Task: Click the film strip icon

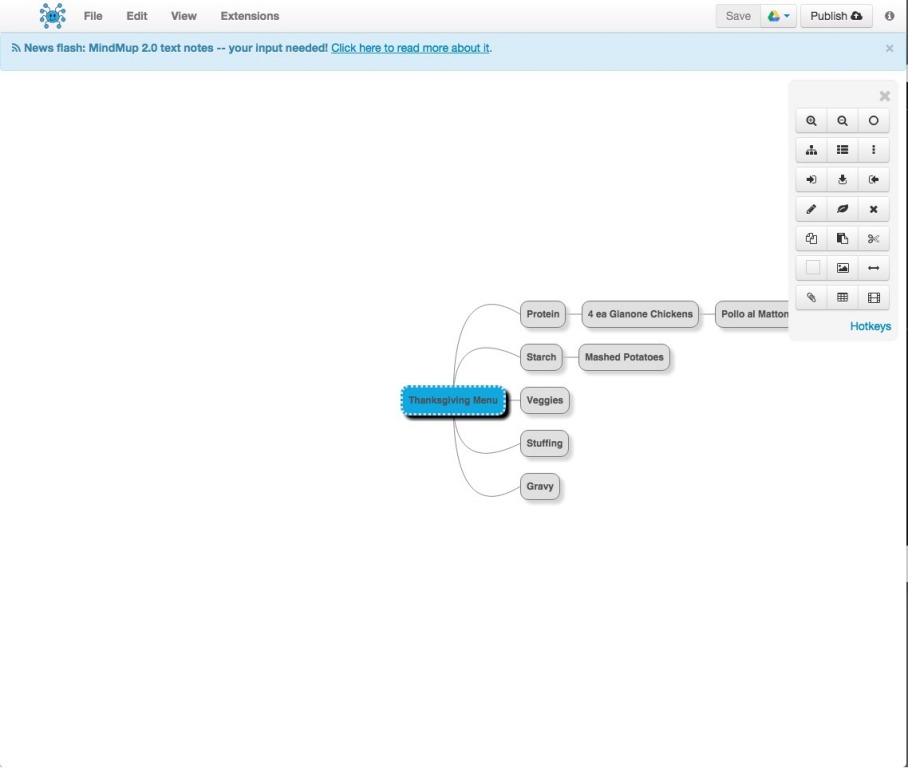Action: coord(873,298)
